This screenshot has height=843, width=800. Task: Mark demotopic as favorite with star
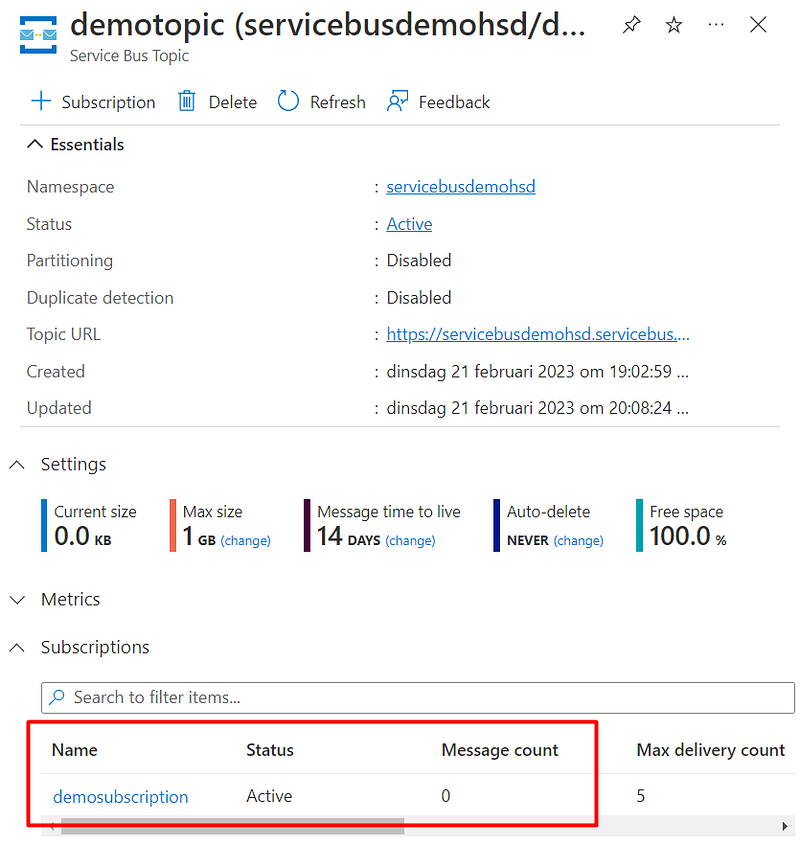pyautogui.click(x=674, y=25)
